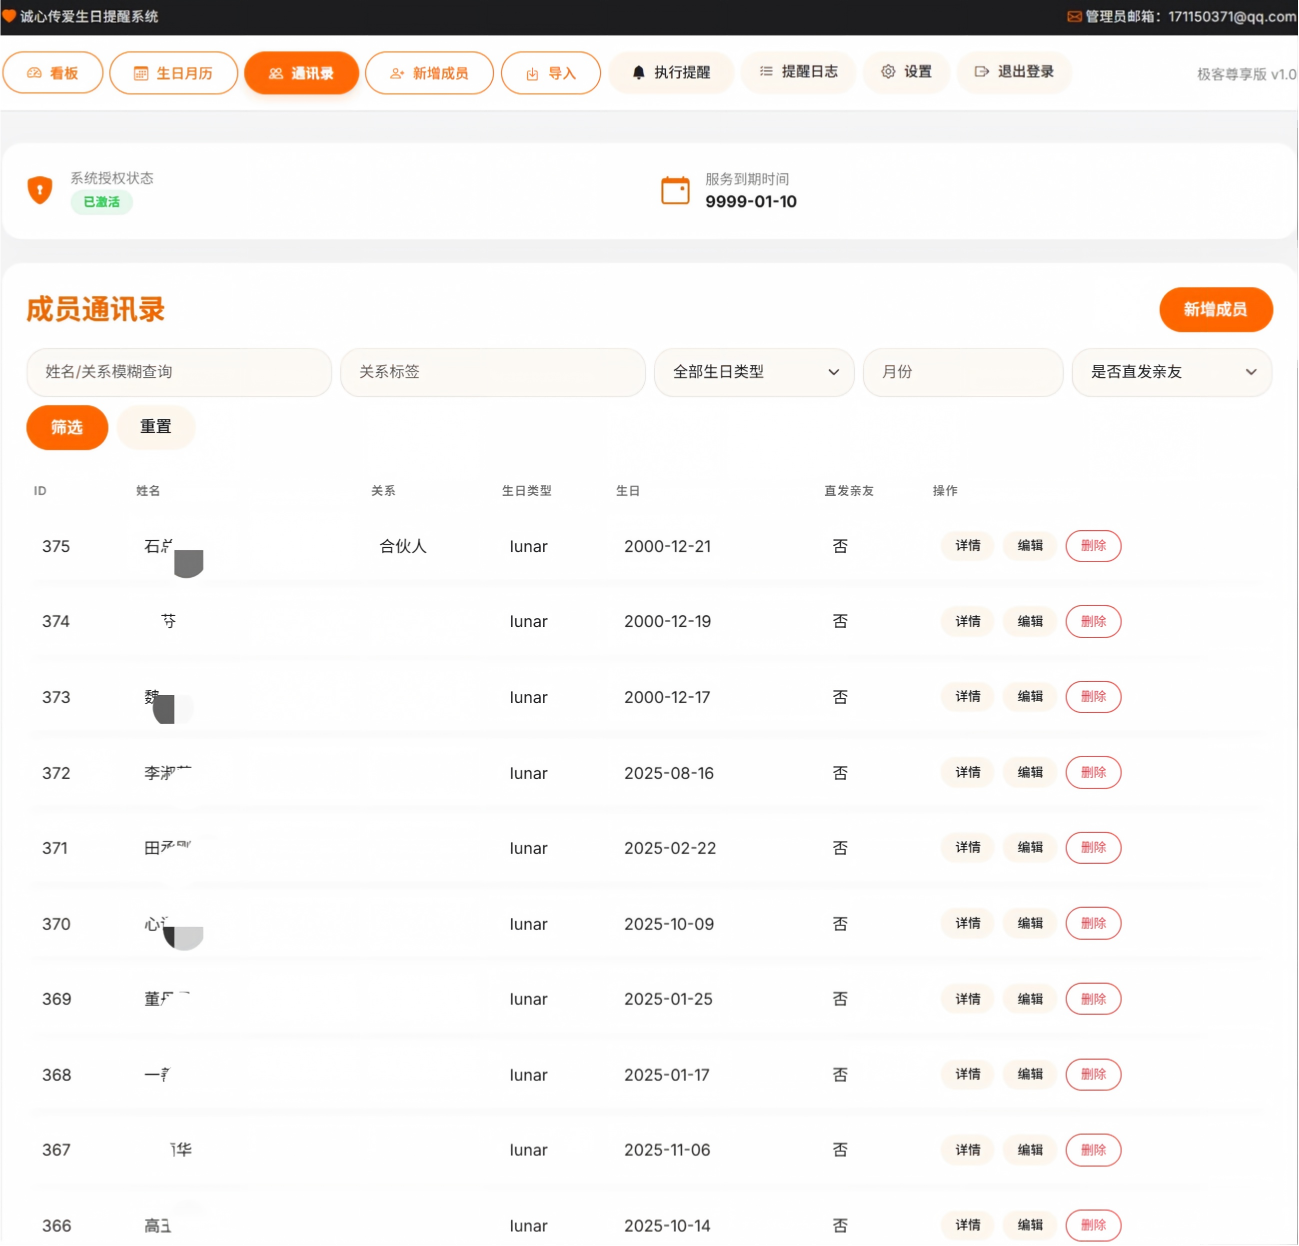Click the calendar icon beside 服务到期时间

[676, 189]
